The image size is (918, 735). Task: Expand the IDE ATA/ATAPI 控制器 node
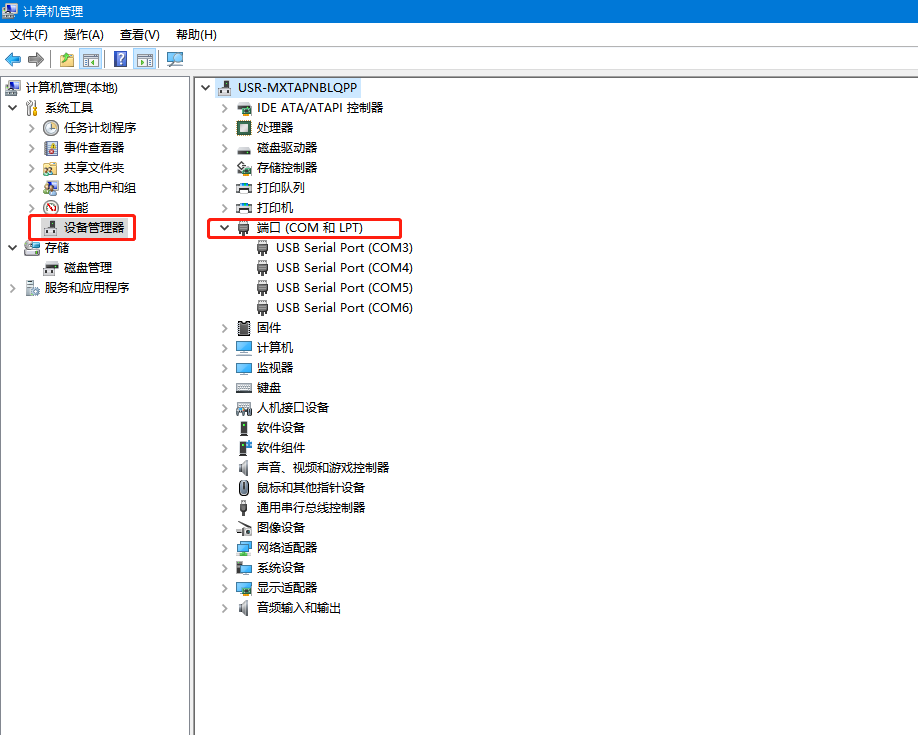pos(224,108)
